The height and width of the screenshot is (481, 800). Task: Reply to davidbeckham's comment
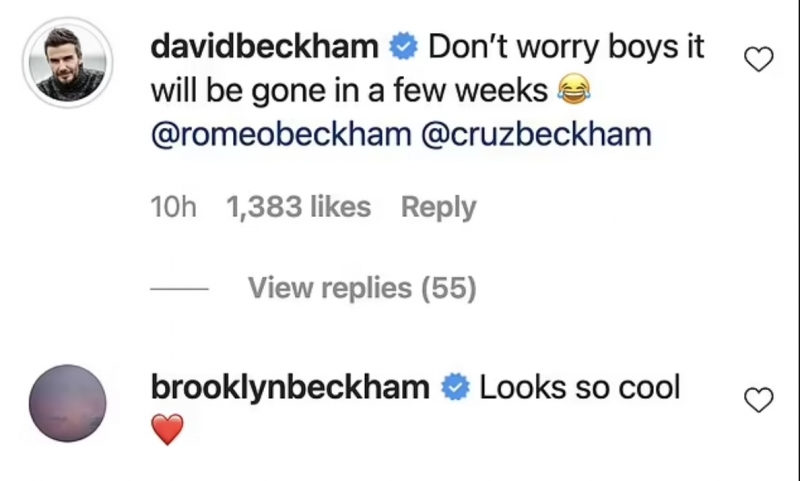(438, 208)
